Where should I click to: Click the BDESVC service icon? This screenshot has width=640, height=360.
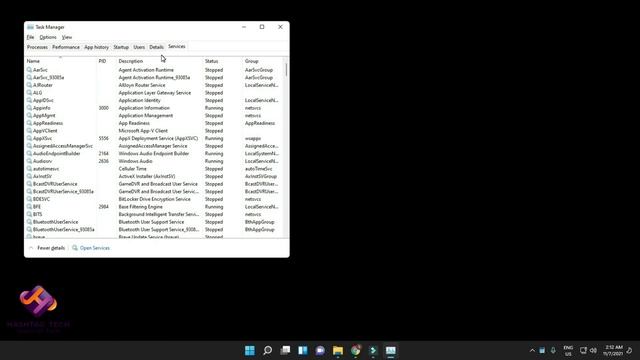(x=29, y=199)
